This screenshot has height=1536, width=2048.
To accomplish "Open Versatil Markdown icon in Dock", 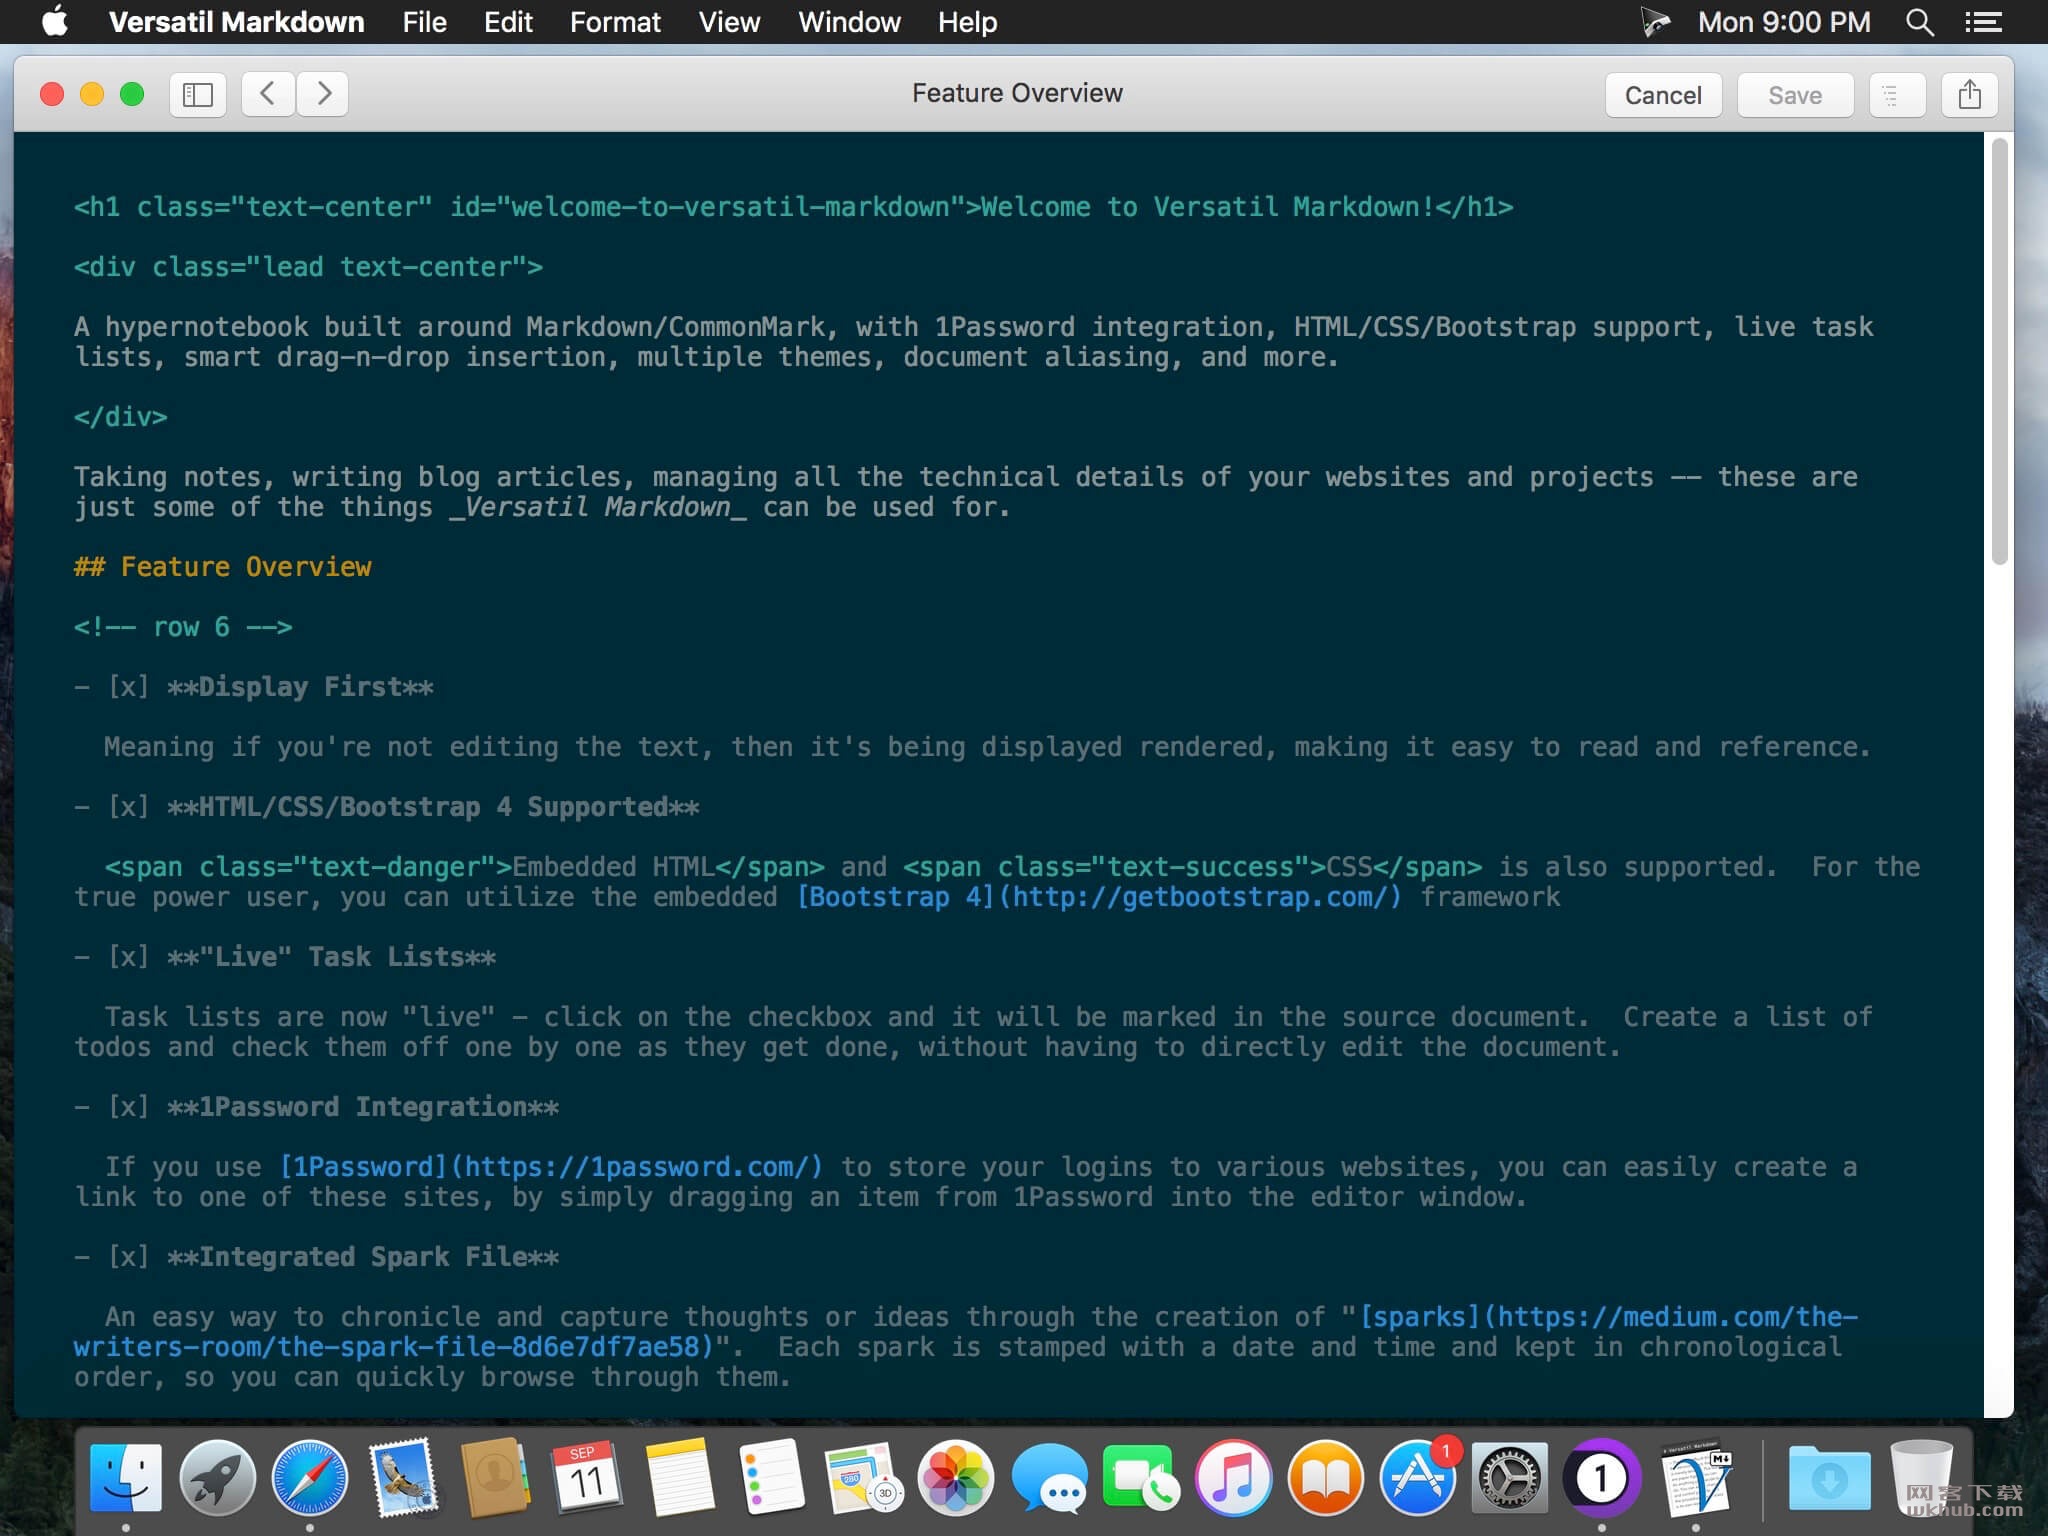I will point(1695,1478).
